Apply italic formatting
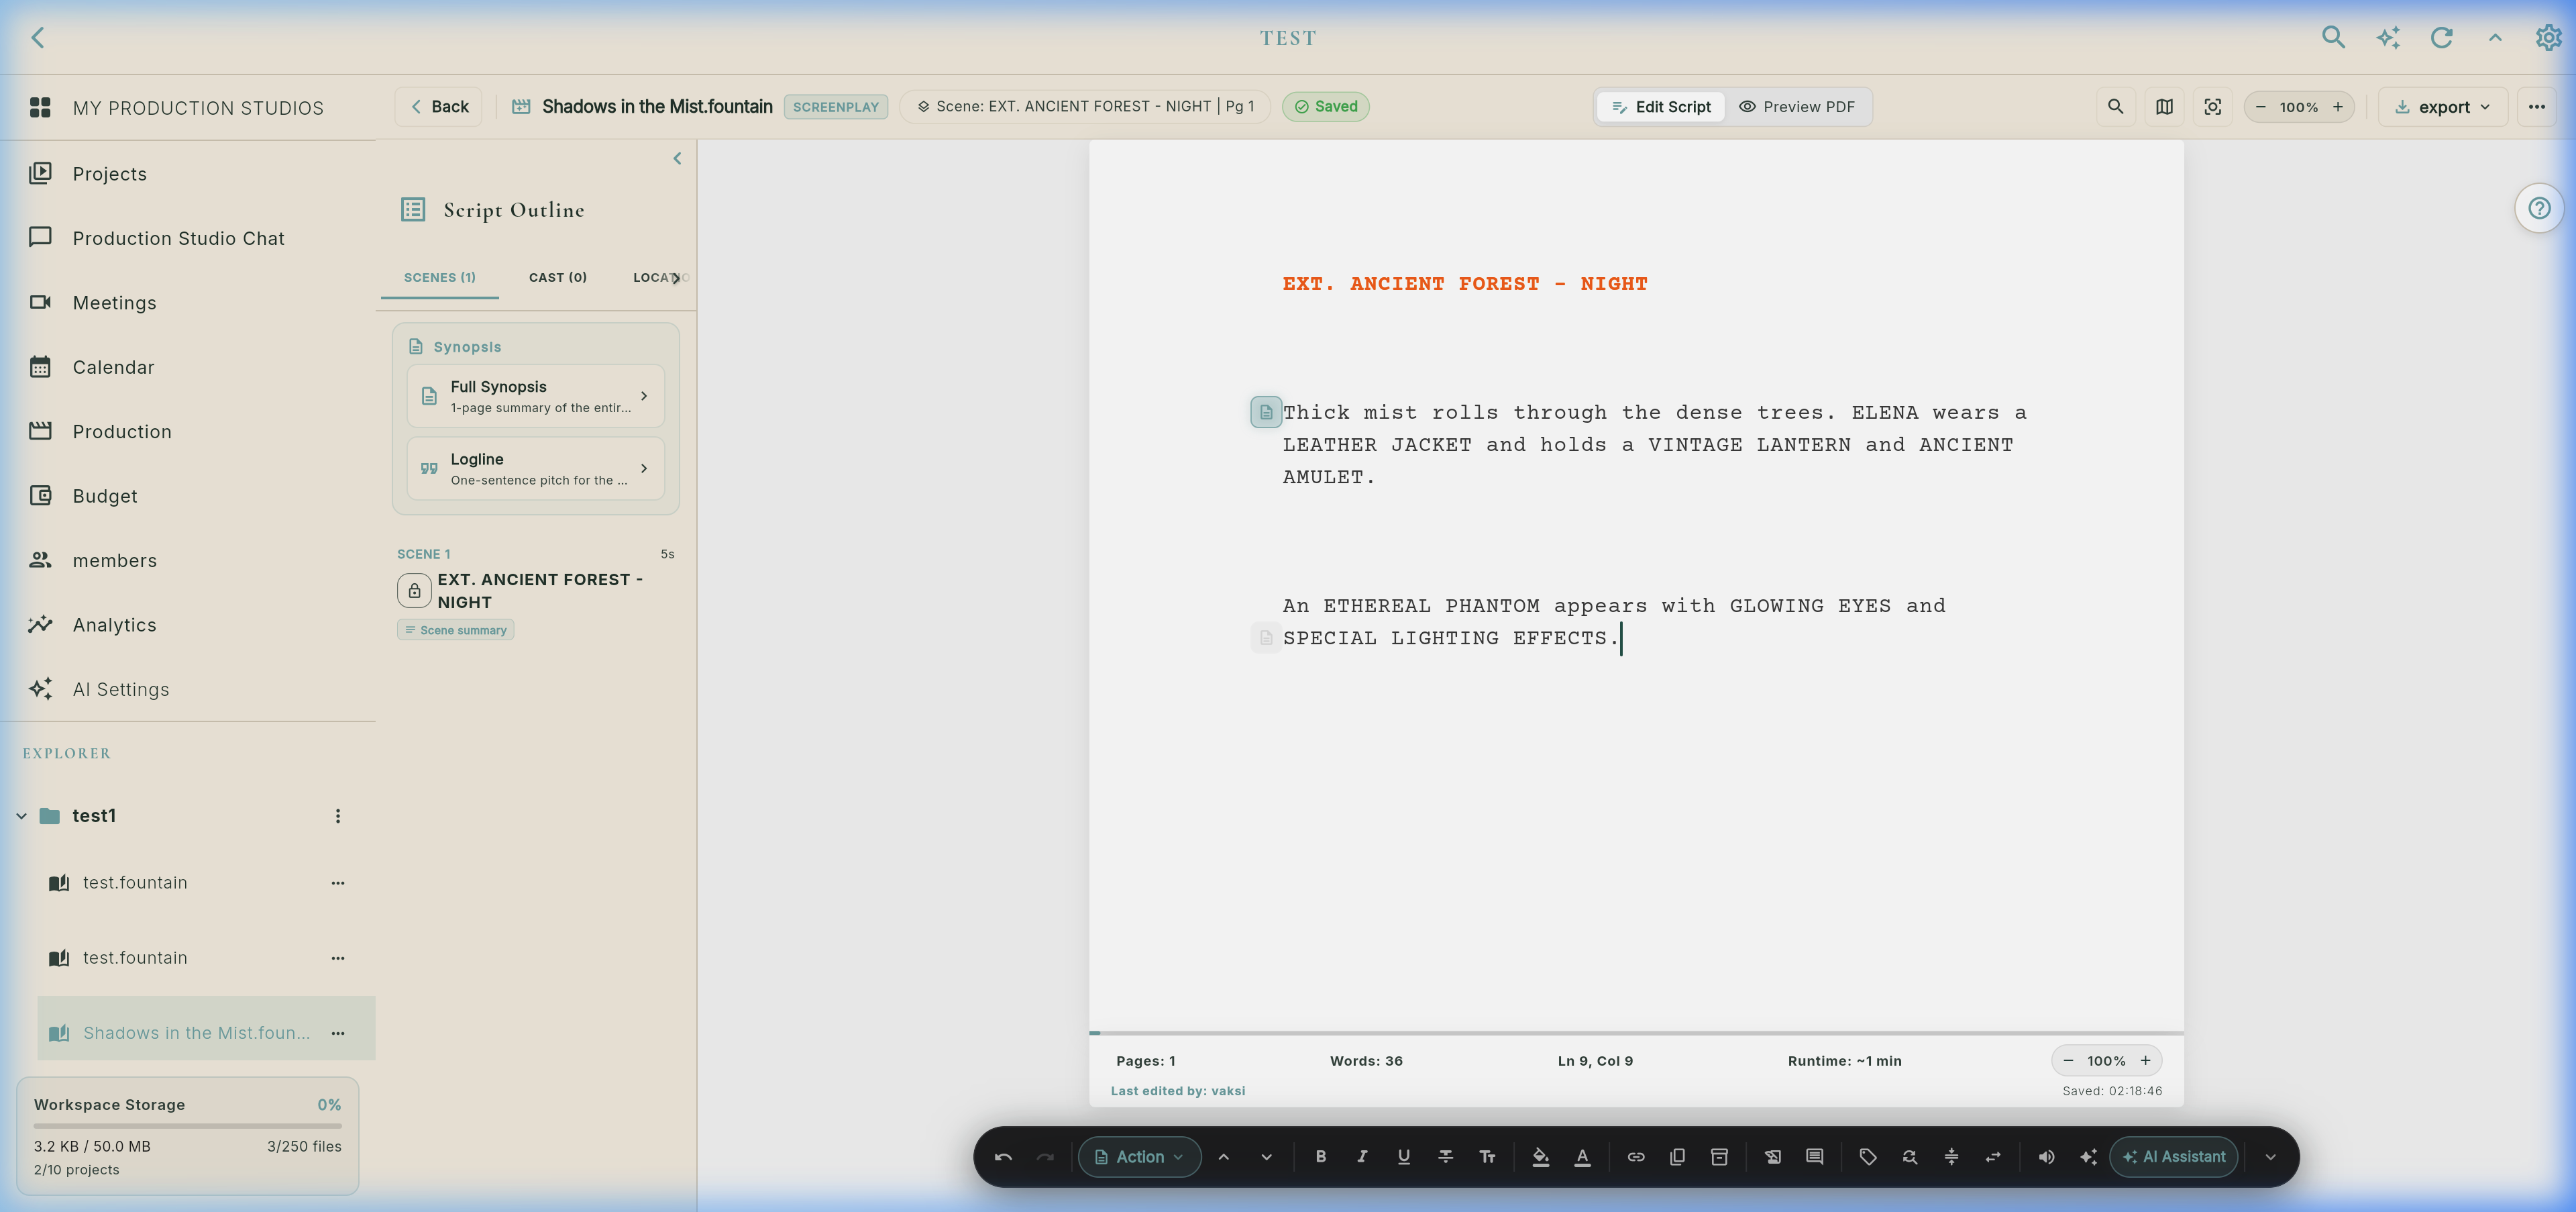 (1362, 1157)
